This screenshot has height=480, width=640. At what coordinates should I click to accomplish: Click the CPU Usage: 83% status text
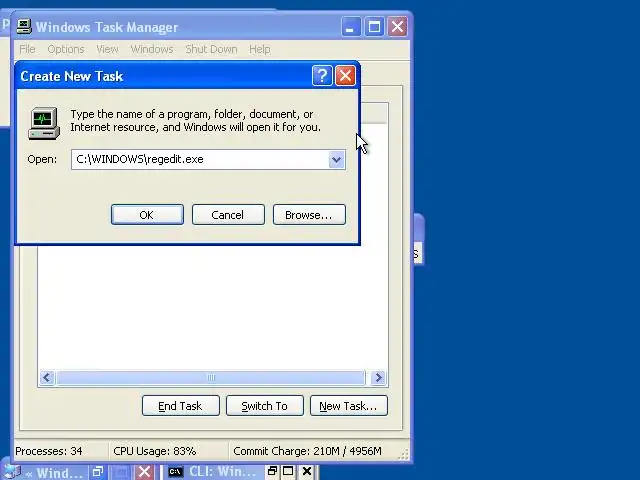[155, 451]
